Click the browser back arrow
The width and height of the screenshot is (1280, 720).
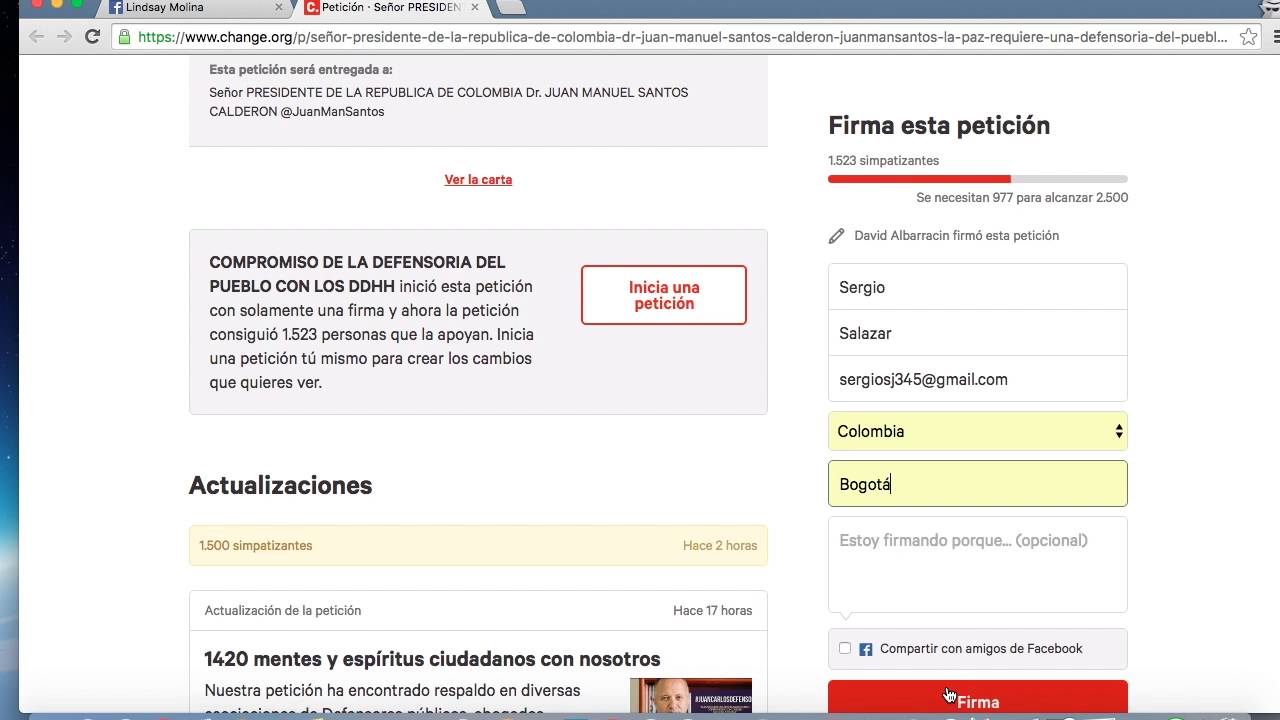click(x=37, y=37)
